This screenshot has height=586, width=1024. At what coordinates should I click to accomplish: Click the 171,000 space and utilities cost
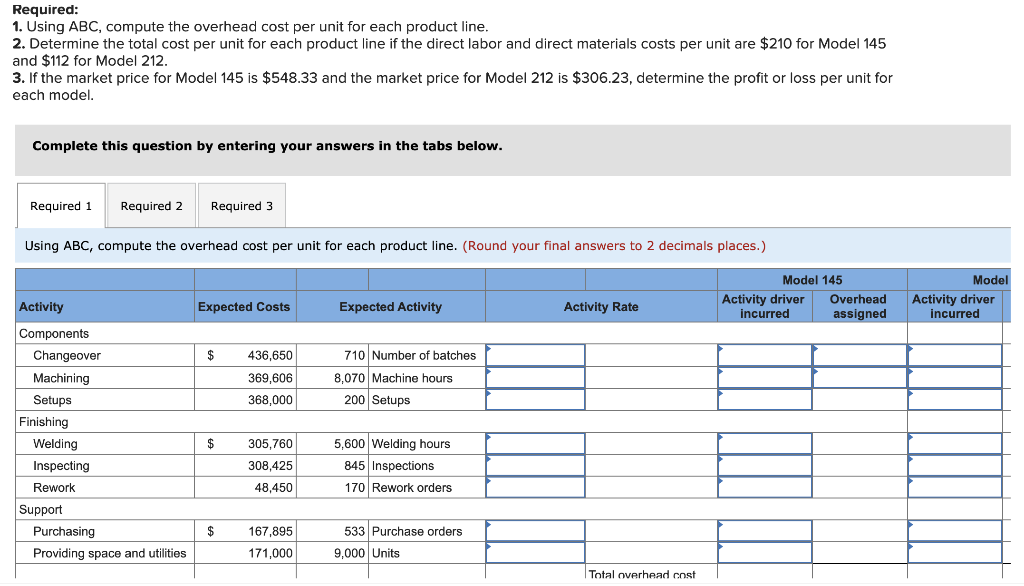[x=246, y=553]
